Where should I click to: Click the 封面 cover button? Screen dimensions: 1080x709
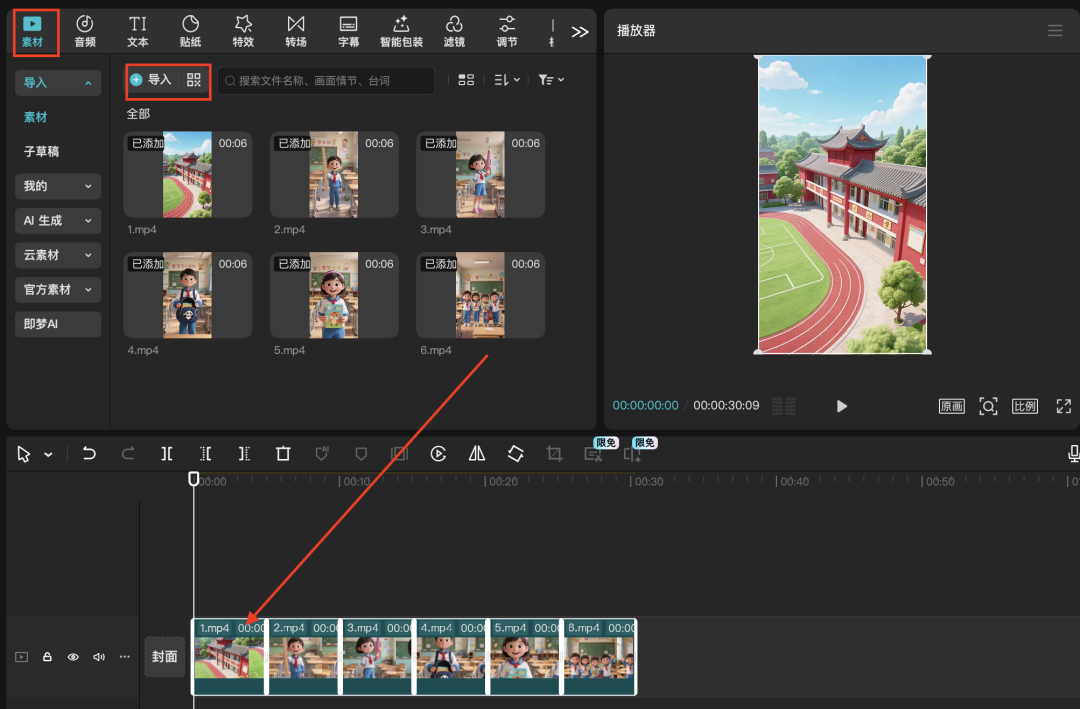[164, 657]
